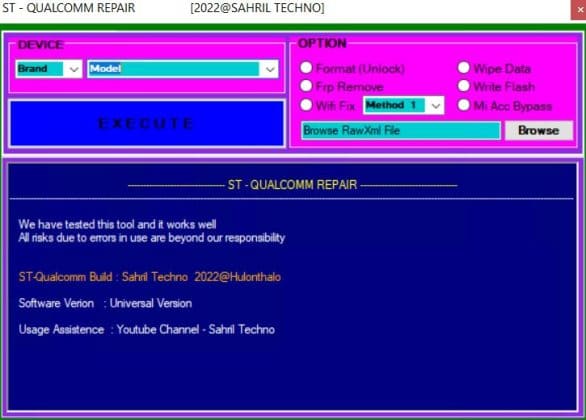Close the ST - Qualcomm Repair window

click(x=579, y=10)
